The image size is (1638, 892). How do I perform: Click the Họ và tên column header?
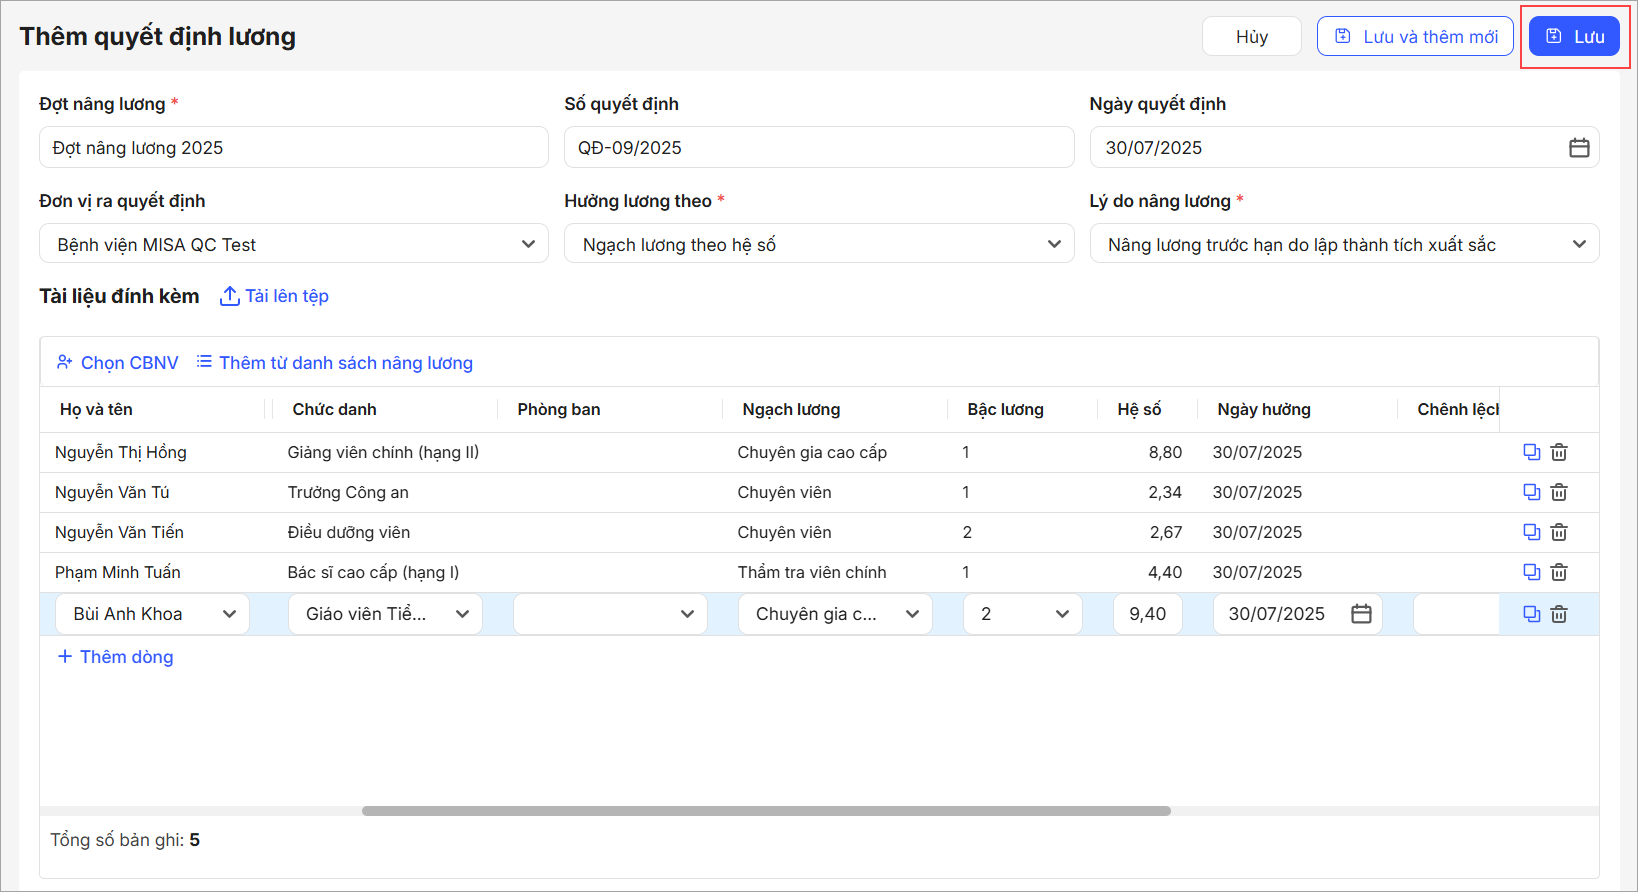[x=96, y=409]
